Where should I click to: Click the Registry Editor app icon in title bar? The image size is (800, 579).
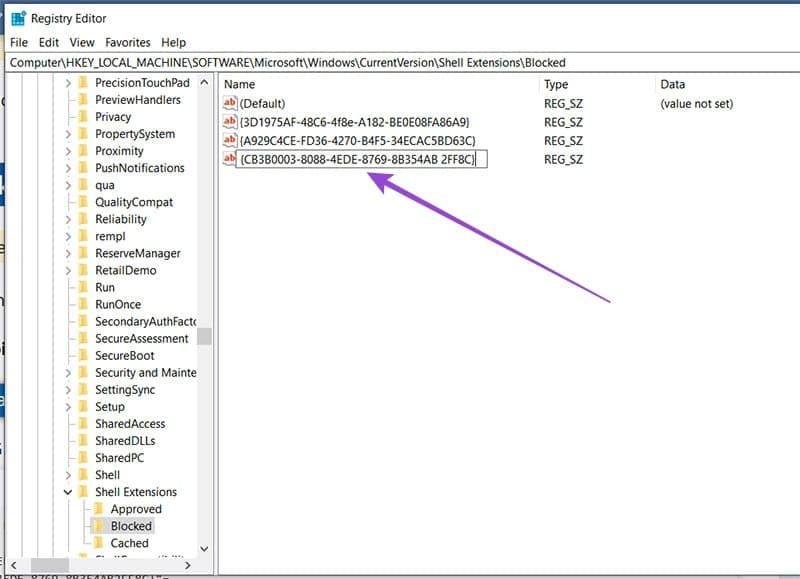pos(18,18)
